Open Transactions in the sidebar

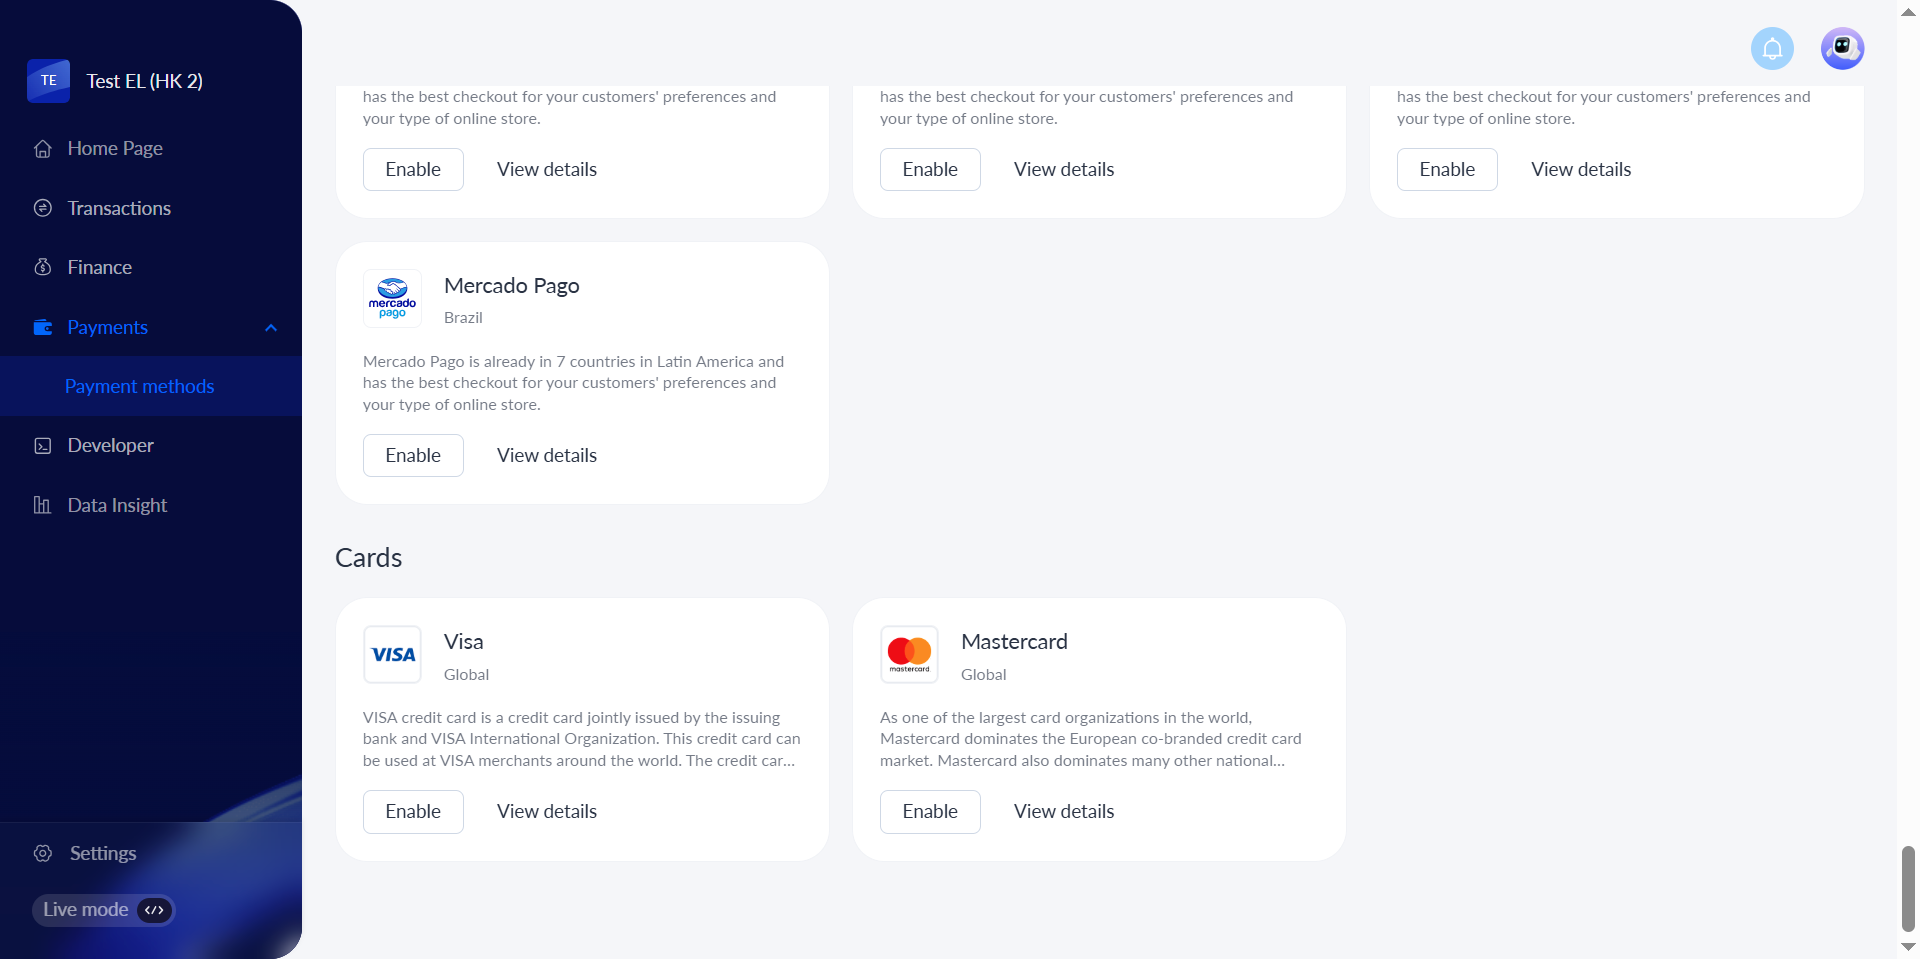pyautogui.click(x=119, y=208)
